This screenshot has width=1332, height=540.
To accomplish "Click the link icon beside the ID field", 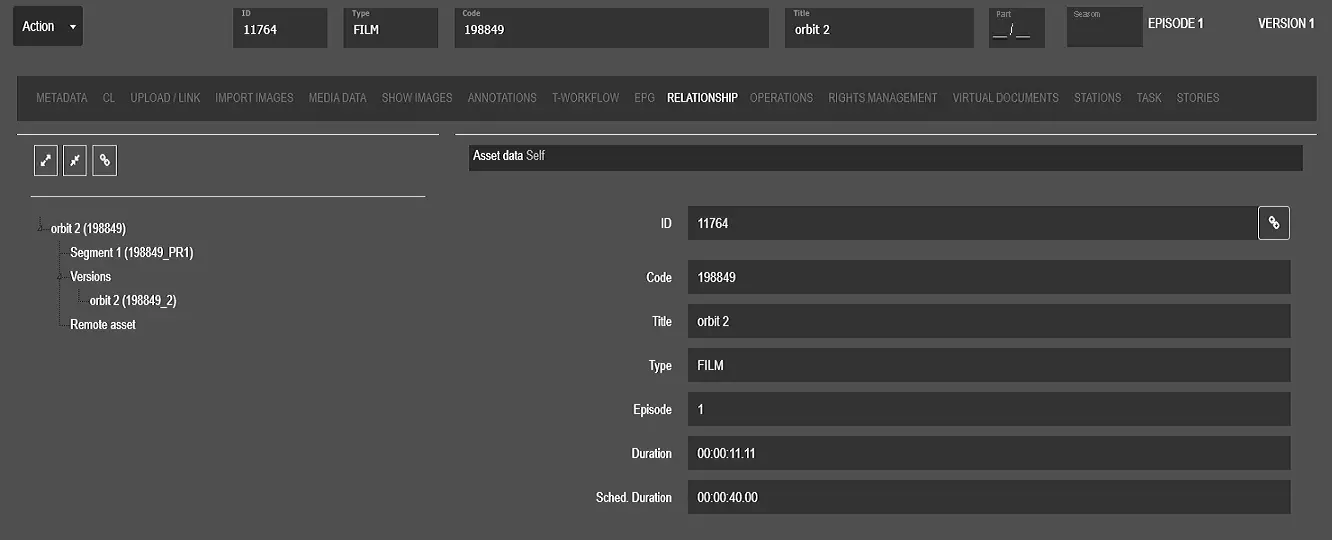I will [x=1273, y=224].
